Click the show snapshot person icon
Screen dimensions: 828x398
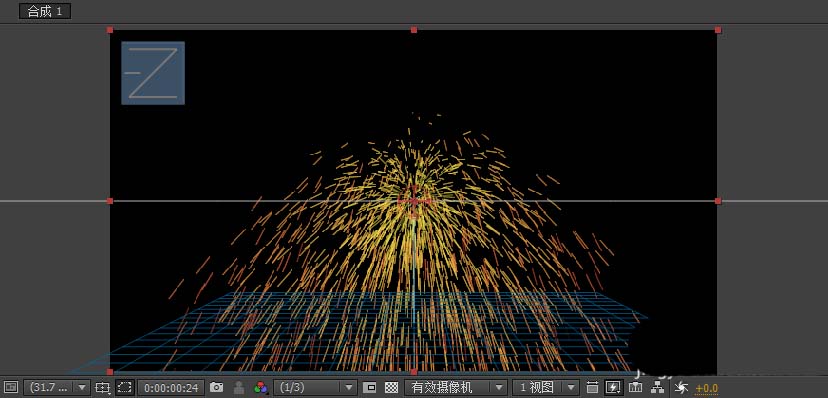point(239,387)
